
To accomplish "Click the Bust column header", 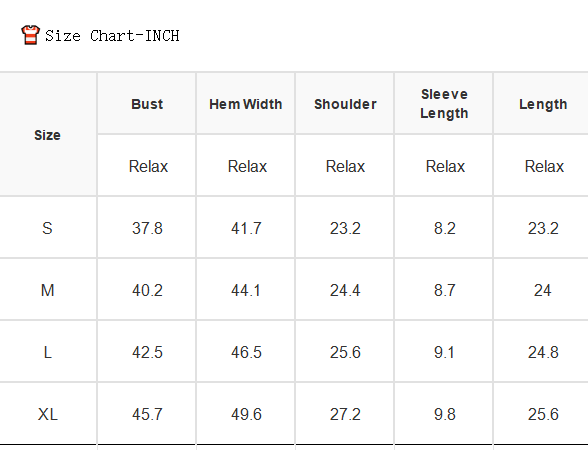I will (147, 104).
